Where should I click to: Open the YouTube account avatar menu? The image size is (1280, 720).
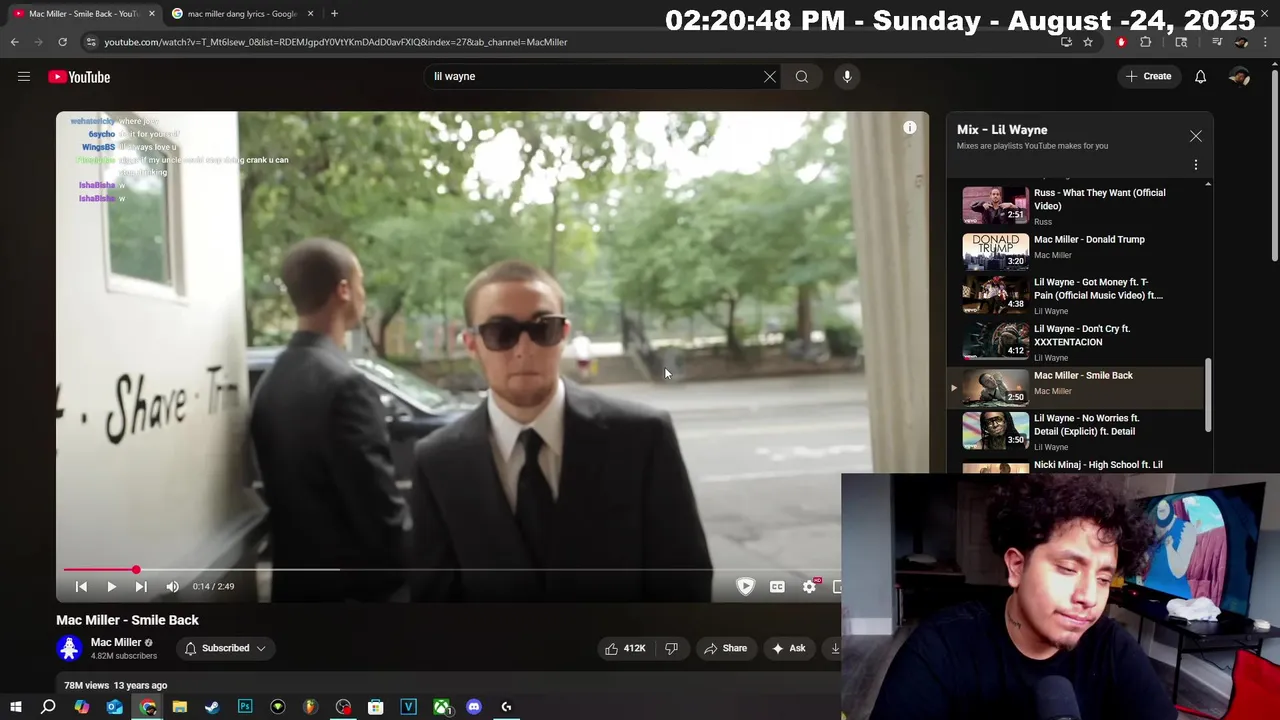coord(1239,76)
